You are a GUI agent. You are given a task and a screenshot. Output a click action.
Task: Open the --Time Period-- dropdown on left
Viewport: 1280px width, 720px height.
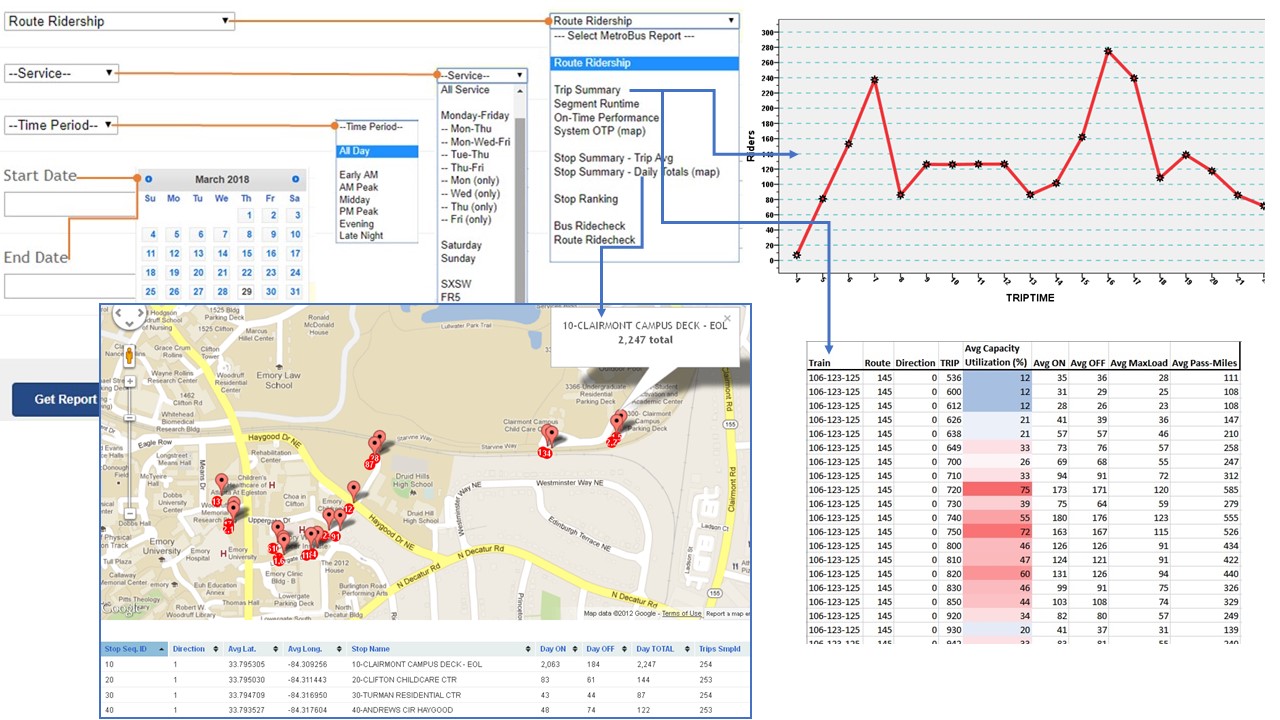tap(62, 125)
